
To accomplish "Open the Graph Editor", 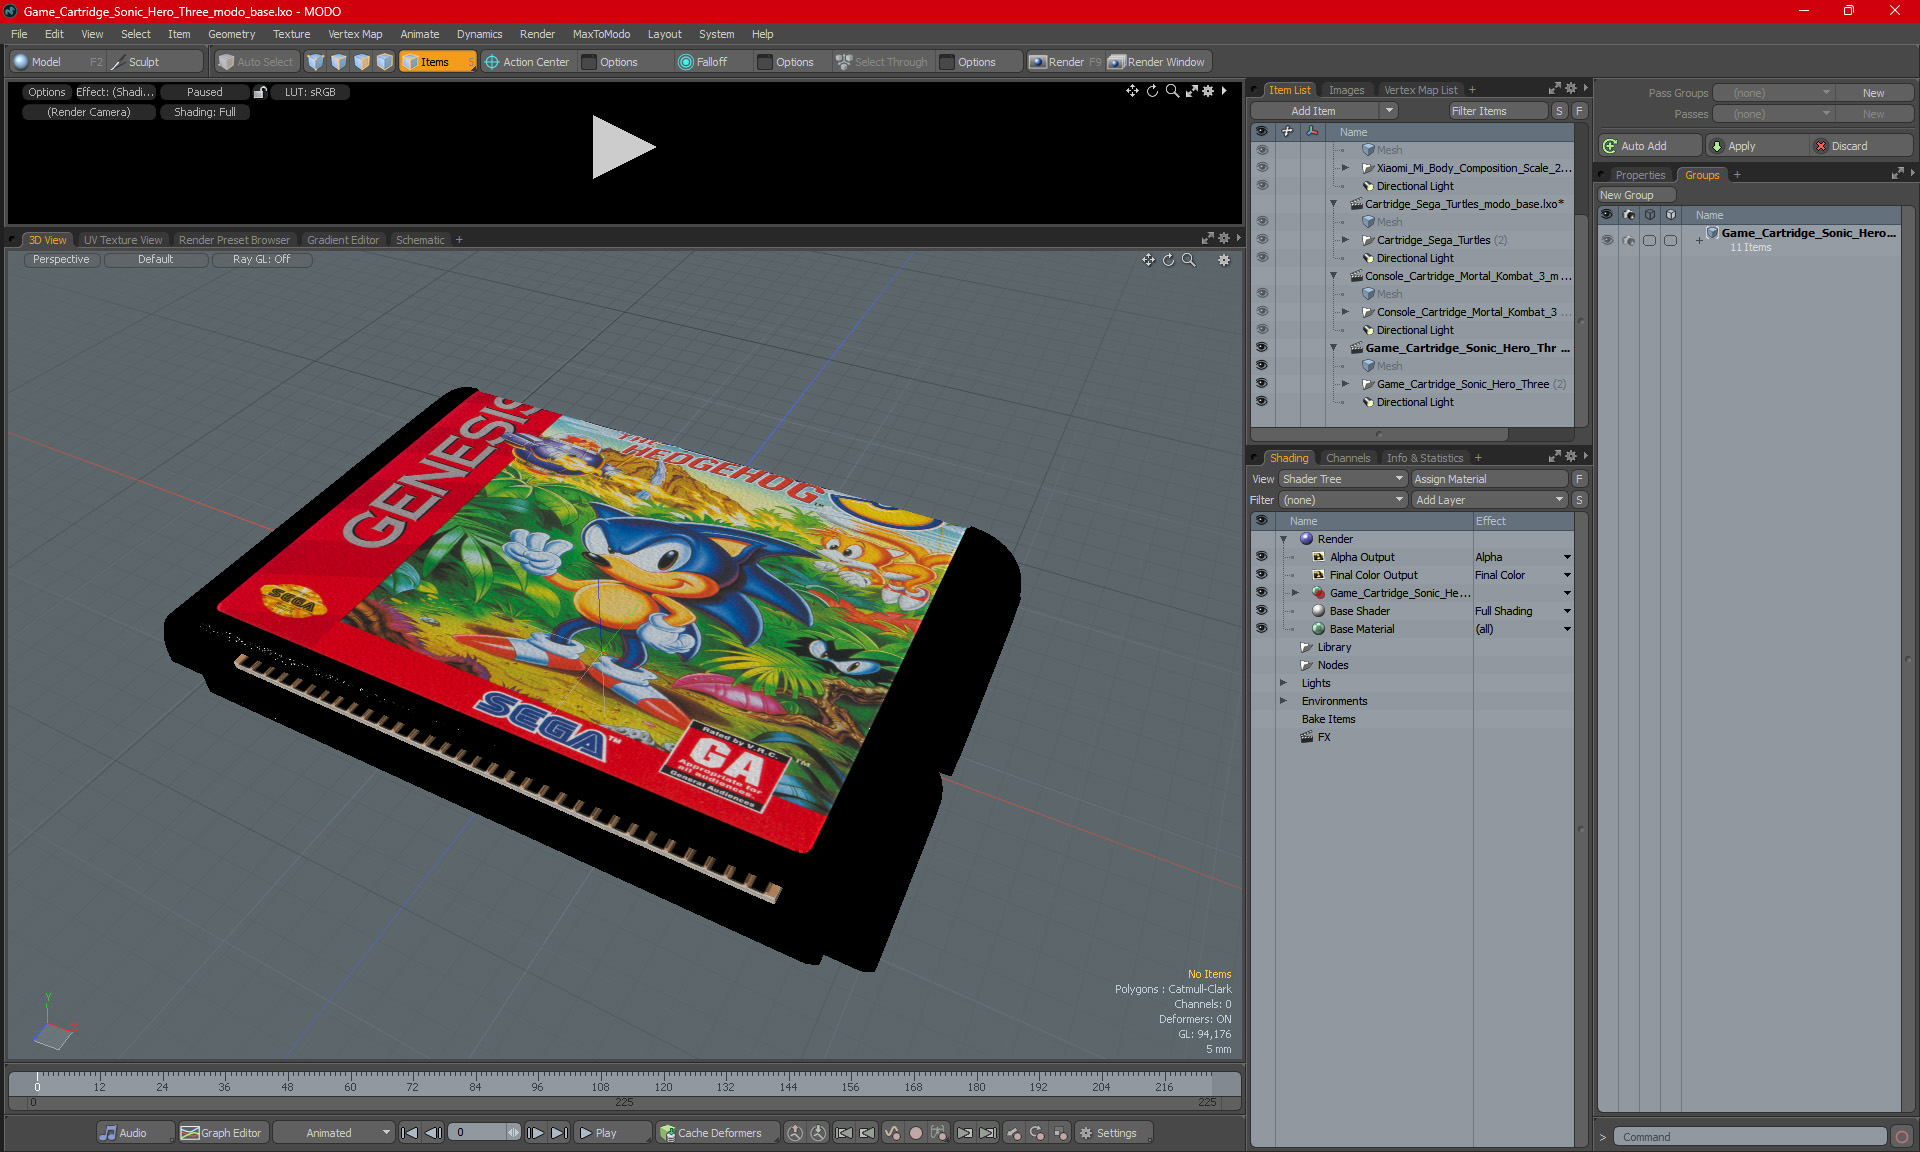I will pos(221,1133).
